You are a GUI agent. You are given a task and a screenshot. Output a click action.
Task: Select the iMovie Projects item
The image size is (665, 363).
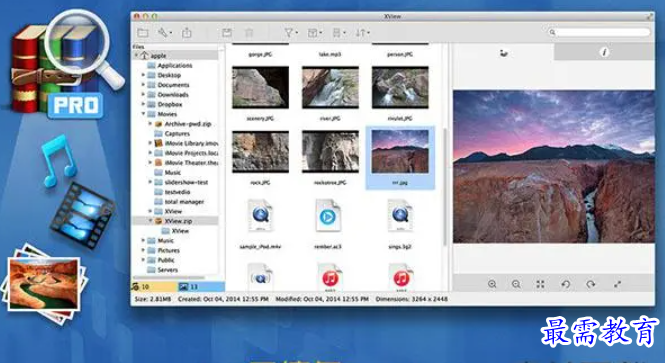pyautogui.click(x=186, y=153)
